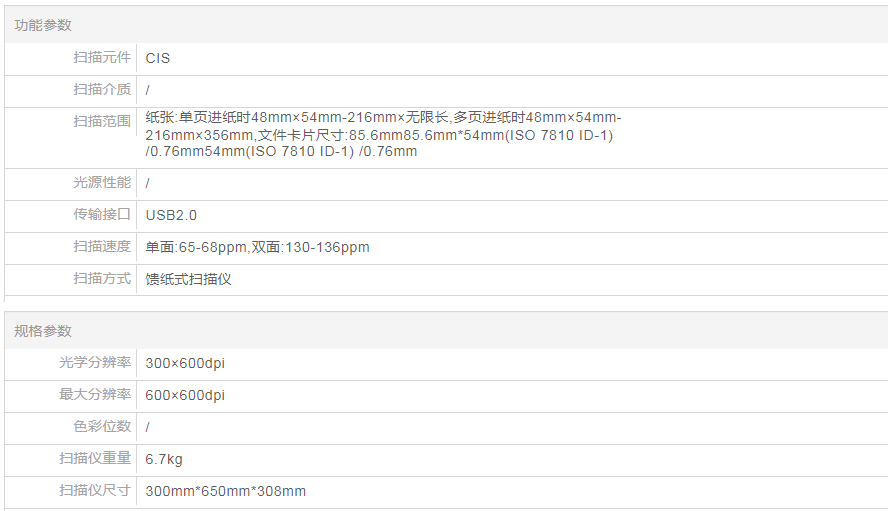Click the 600×600dpi value
The image size is (892, 511).
(x=185, y=395)
